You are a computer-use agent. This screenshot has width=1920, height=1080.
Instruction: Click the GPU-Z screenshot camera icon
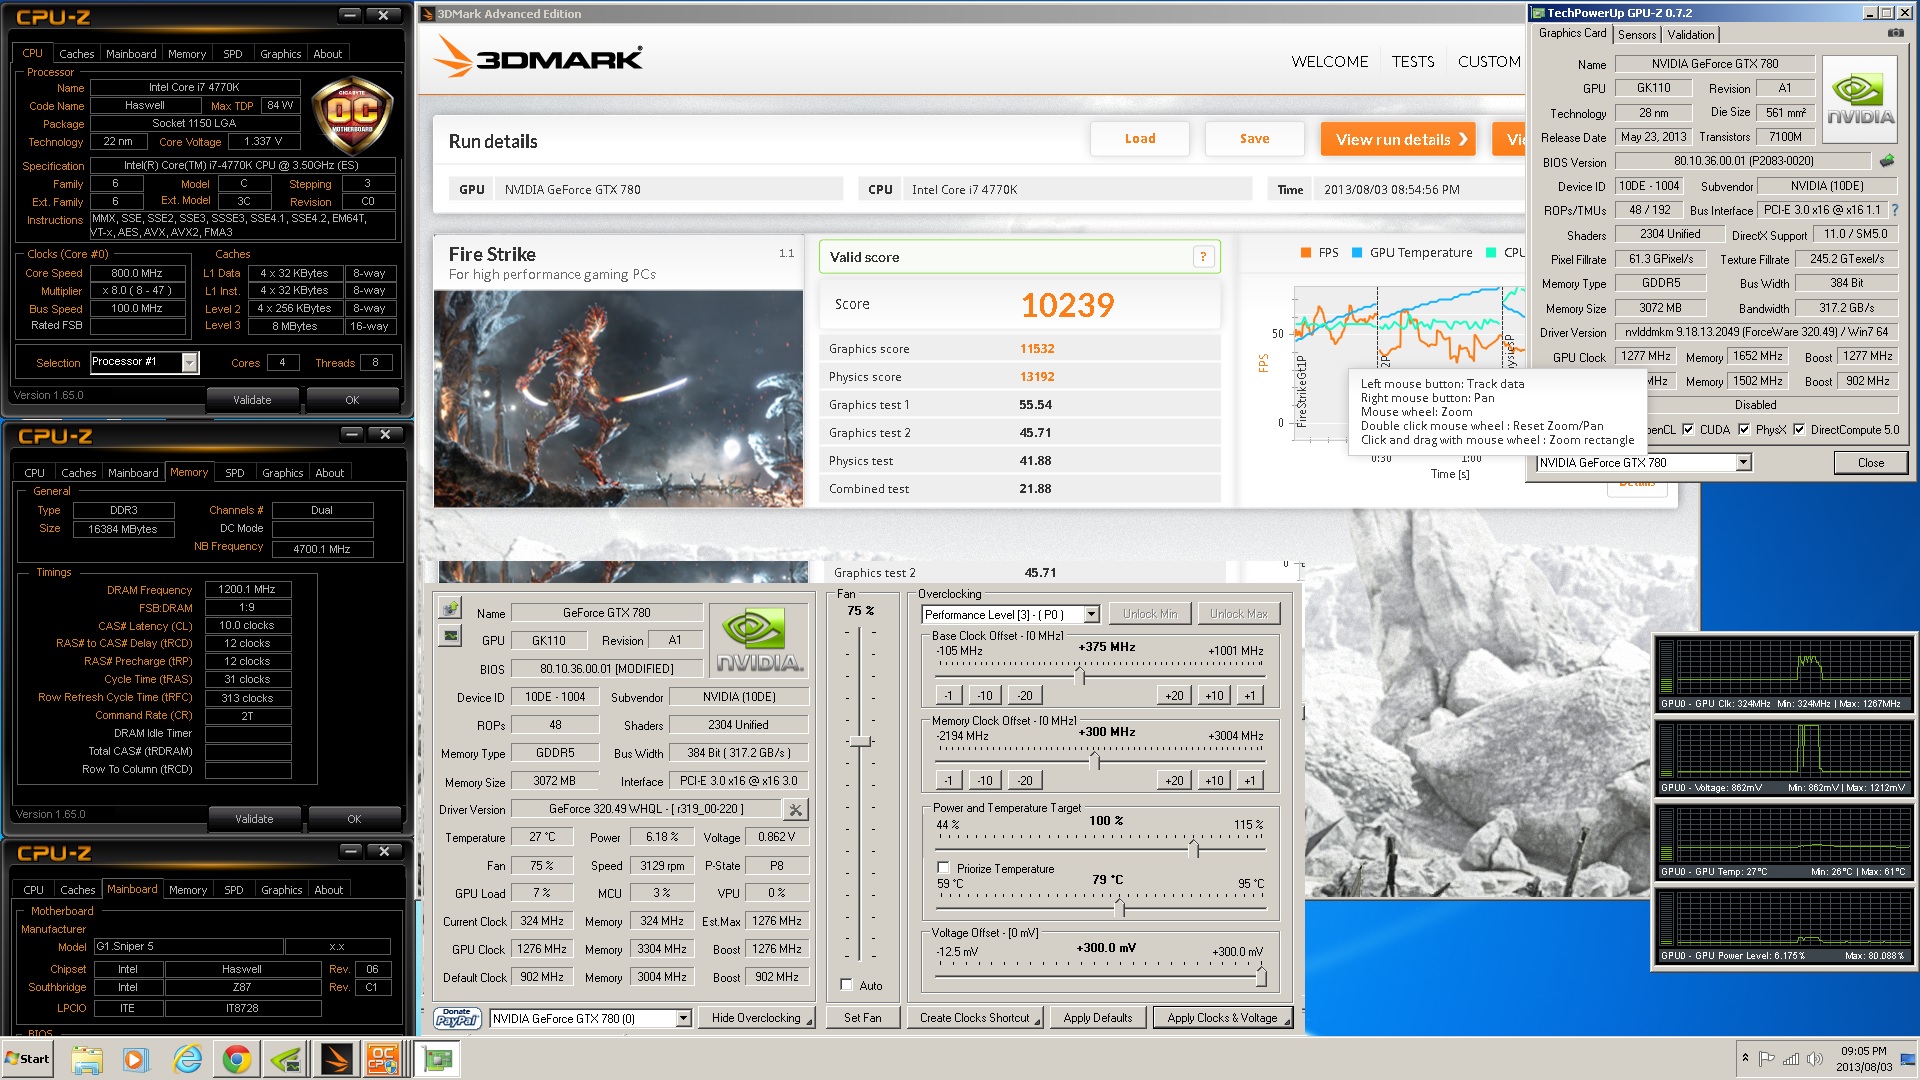pyautogui.click(x=1895, y=33)
